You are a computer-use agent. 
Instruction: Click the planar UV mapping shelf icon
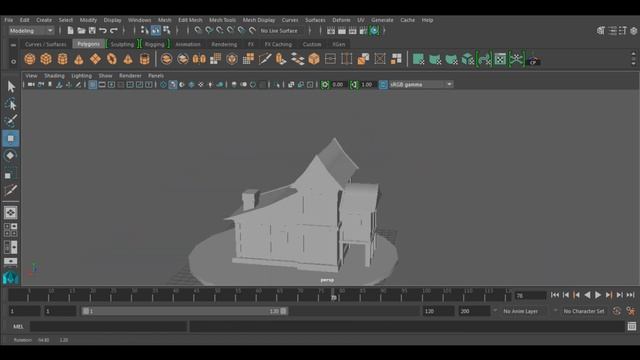click(418, 59)
